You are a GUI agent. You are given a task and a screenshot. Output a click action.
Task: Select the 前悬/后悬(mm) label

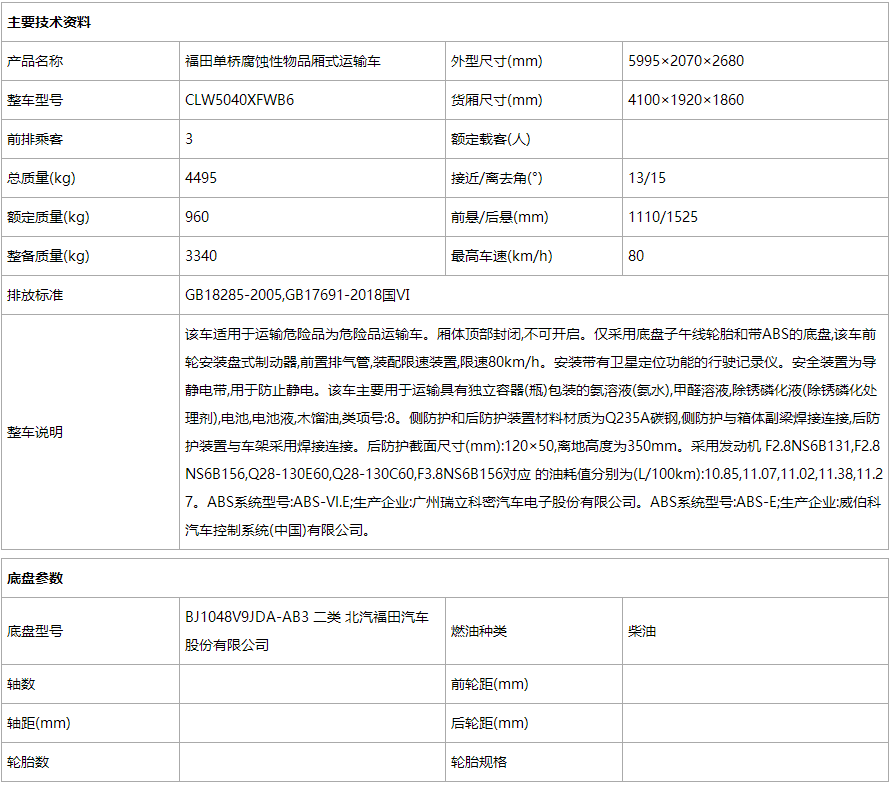[499, 217]
